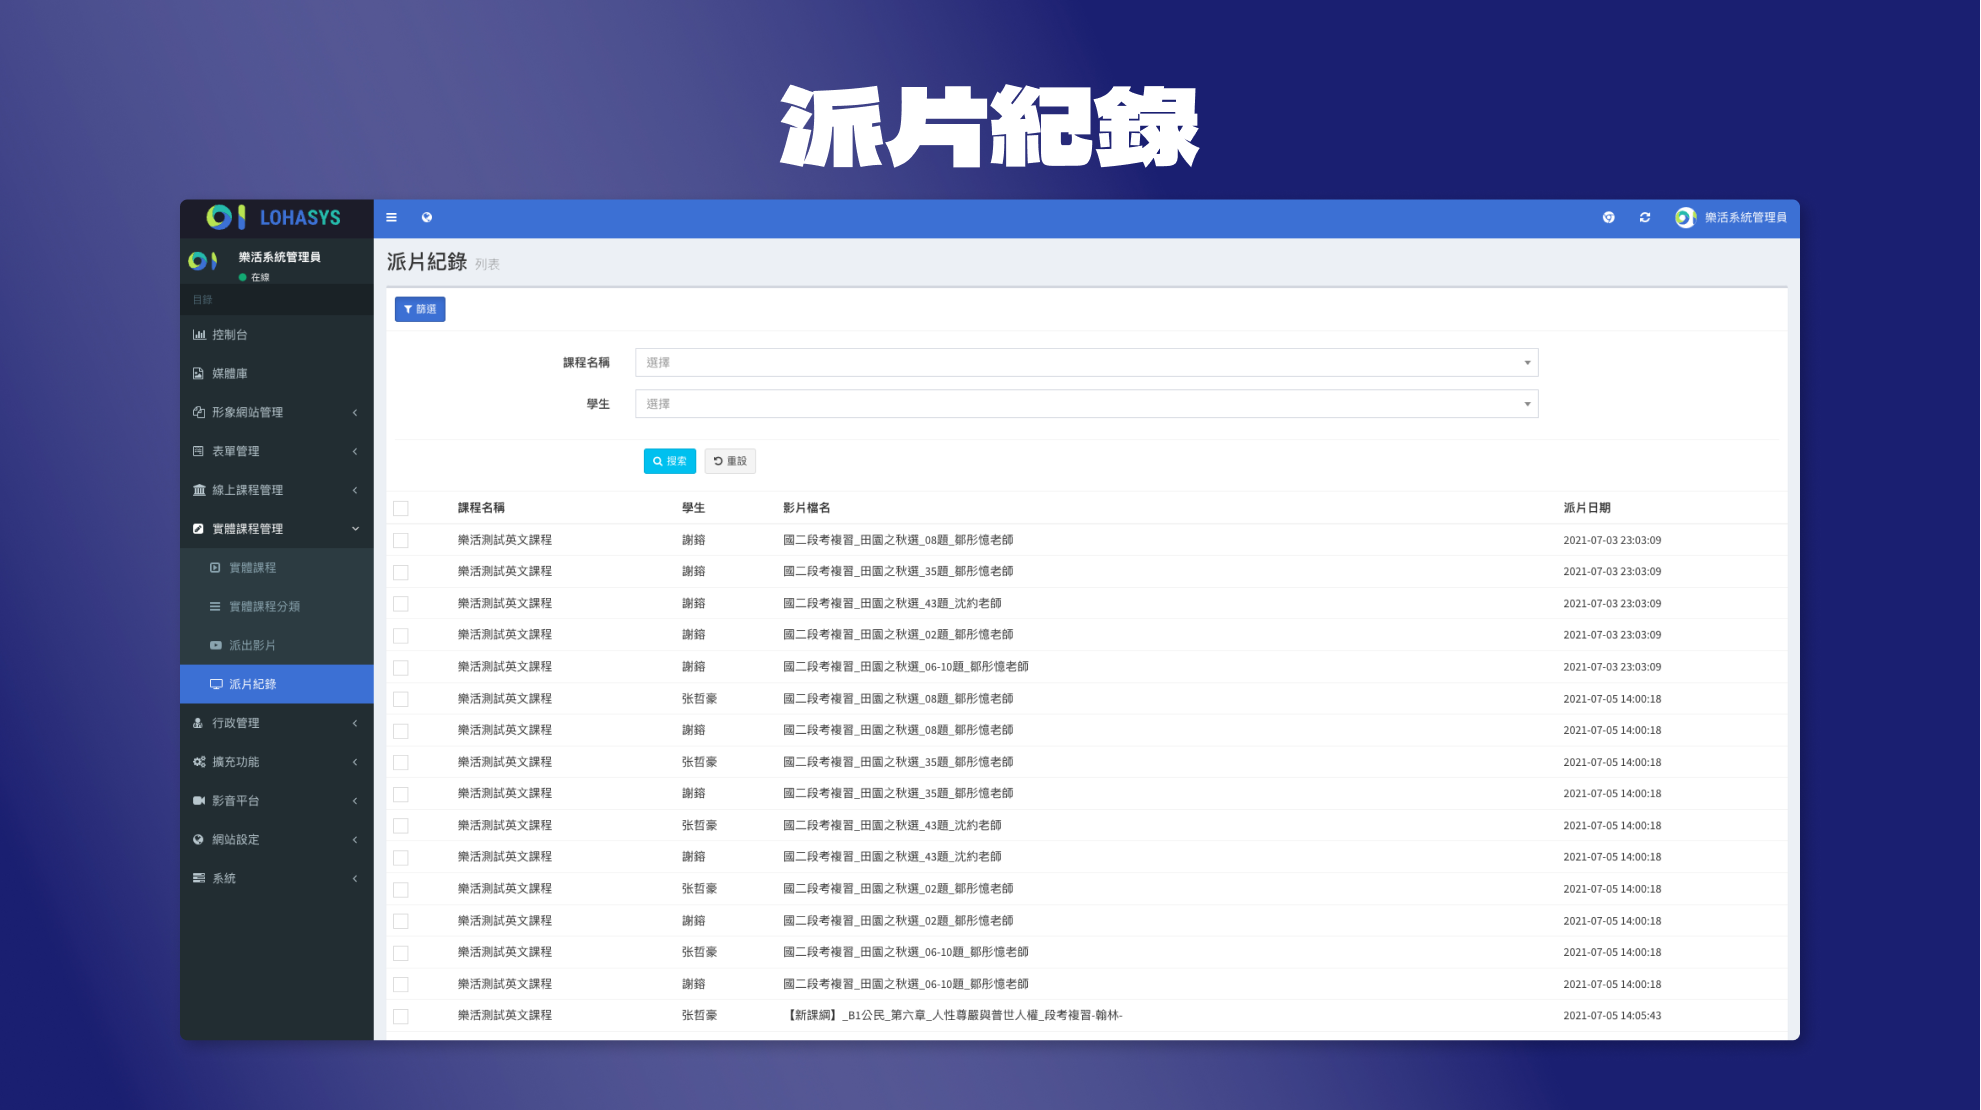Click the 派片日期 column header
The image size is (1981, 1110).
1587,508
